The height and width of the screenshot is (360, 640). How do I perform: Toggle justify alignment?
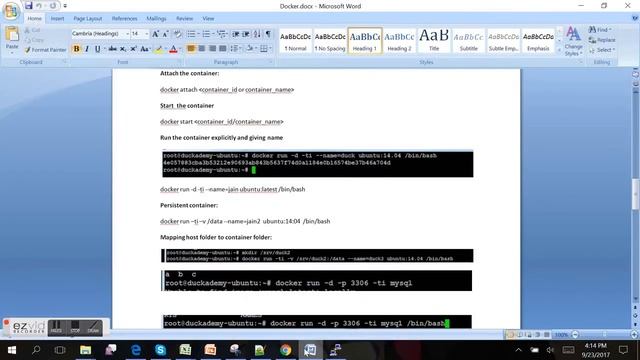coord(222,49)
